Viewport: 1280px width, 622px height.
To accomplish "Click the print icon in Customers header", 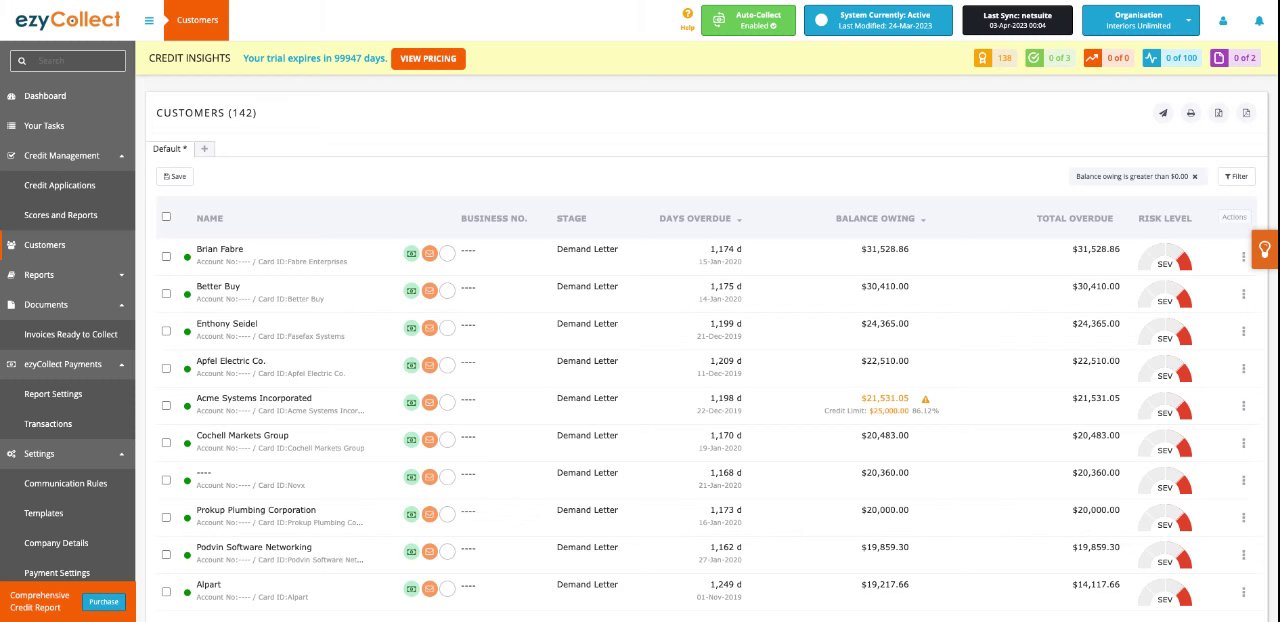I will pyautogui.click(x=1191, y=113).
